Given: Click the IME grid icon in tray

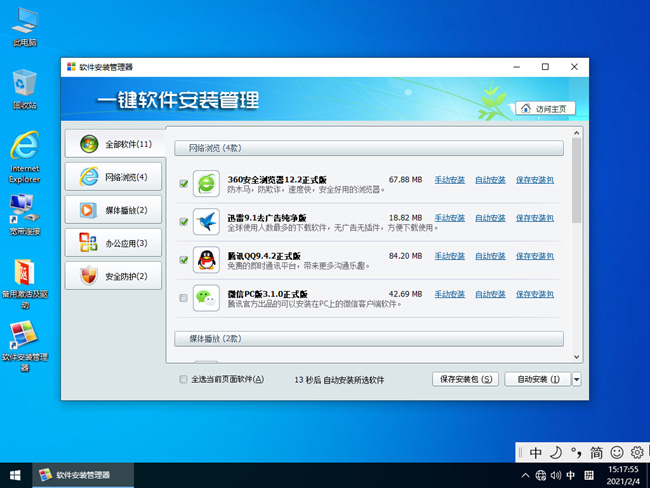Looking at the screenshot, I should click(x=589, y=475).
